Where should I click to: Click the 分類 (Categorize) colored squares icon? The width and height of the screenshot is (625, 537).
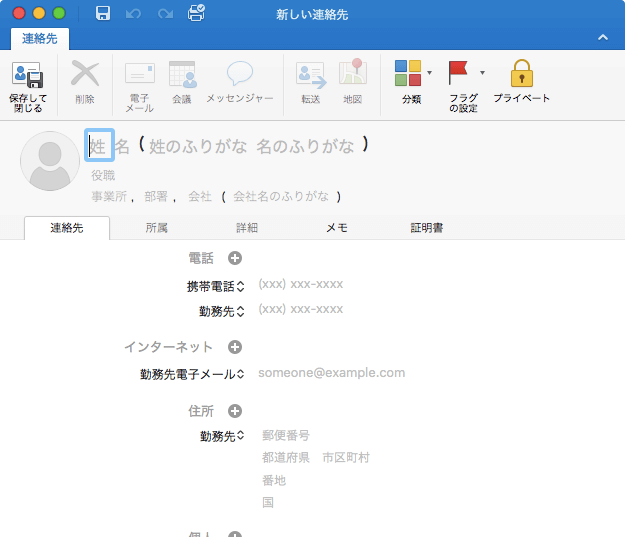coord(408,73)
